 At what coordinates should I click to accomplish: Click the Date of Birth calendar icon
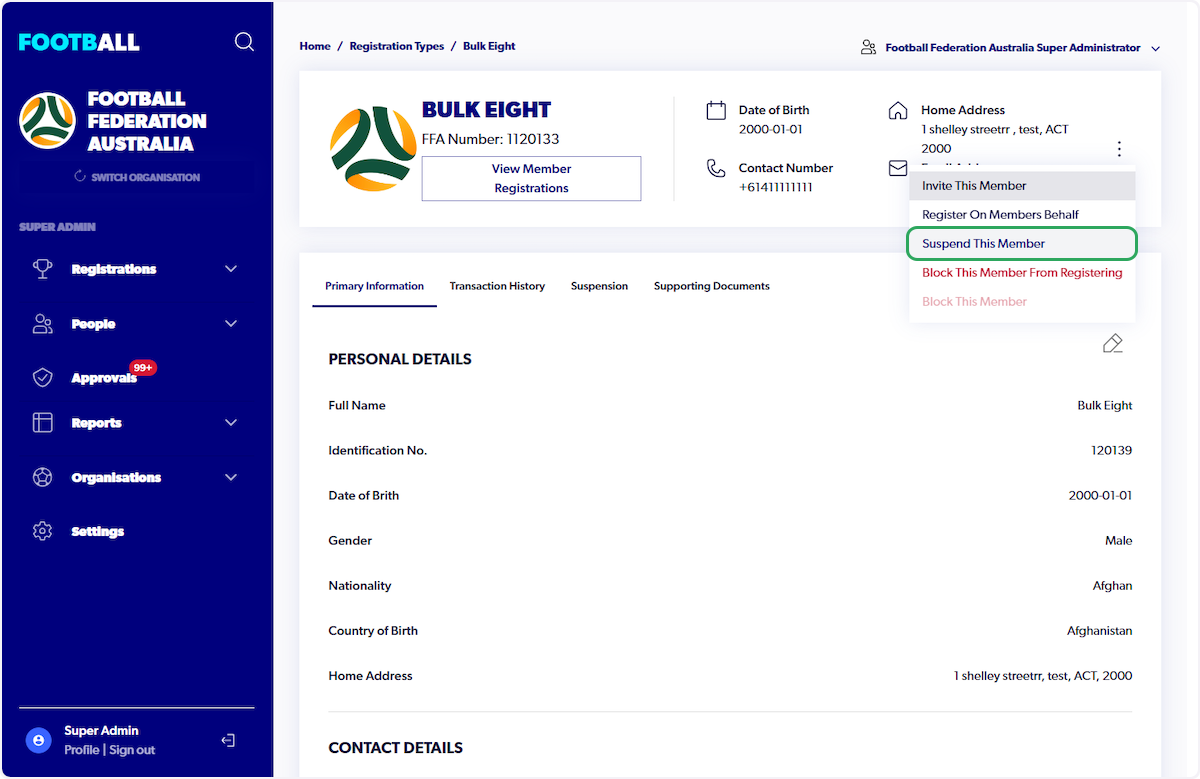(716, 110)
